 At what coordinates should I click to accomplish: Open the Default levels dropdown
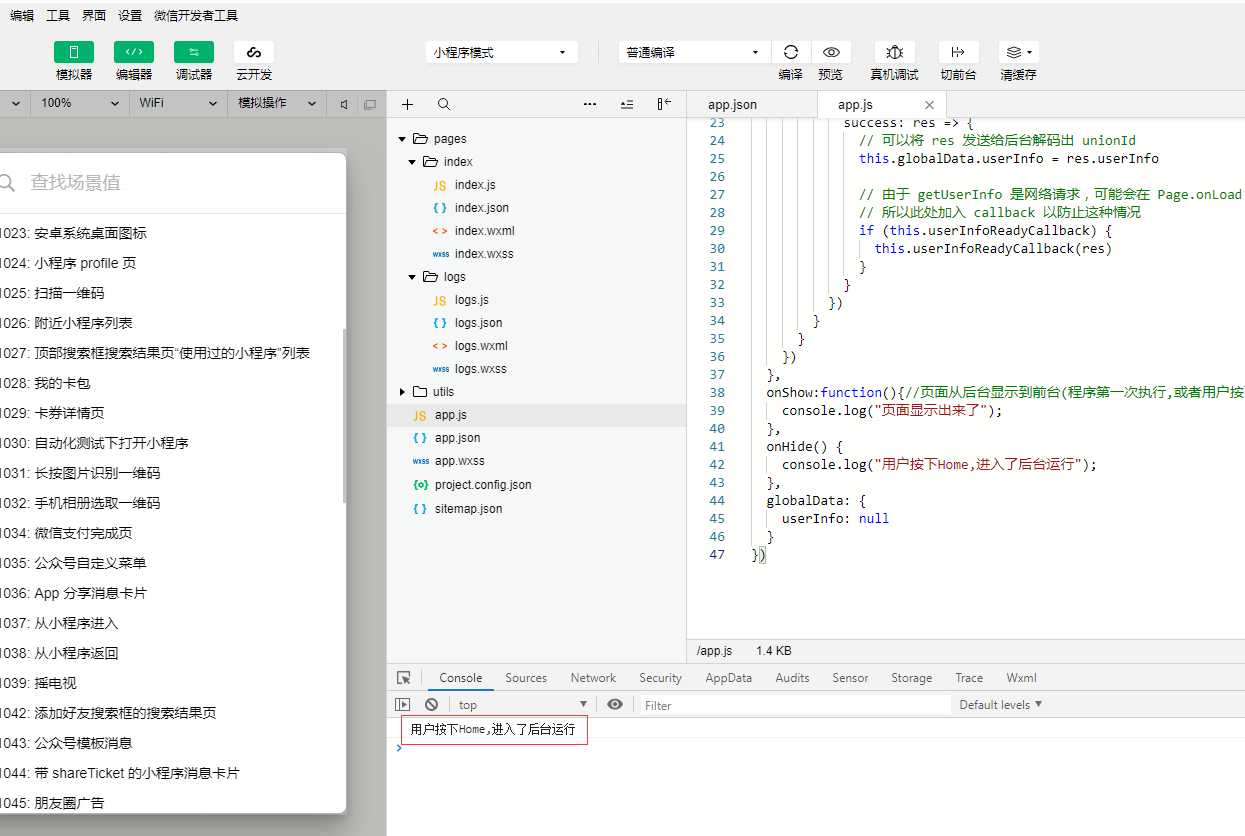(x=1000, y=705)
